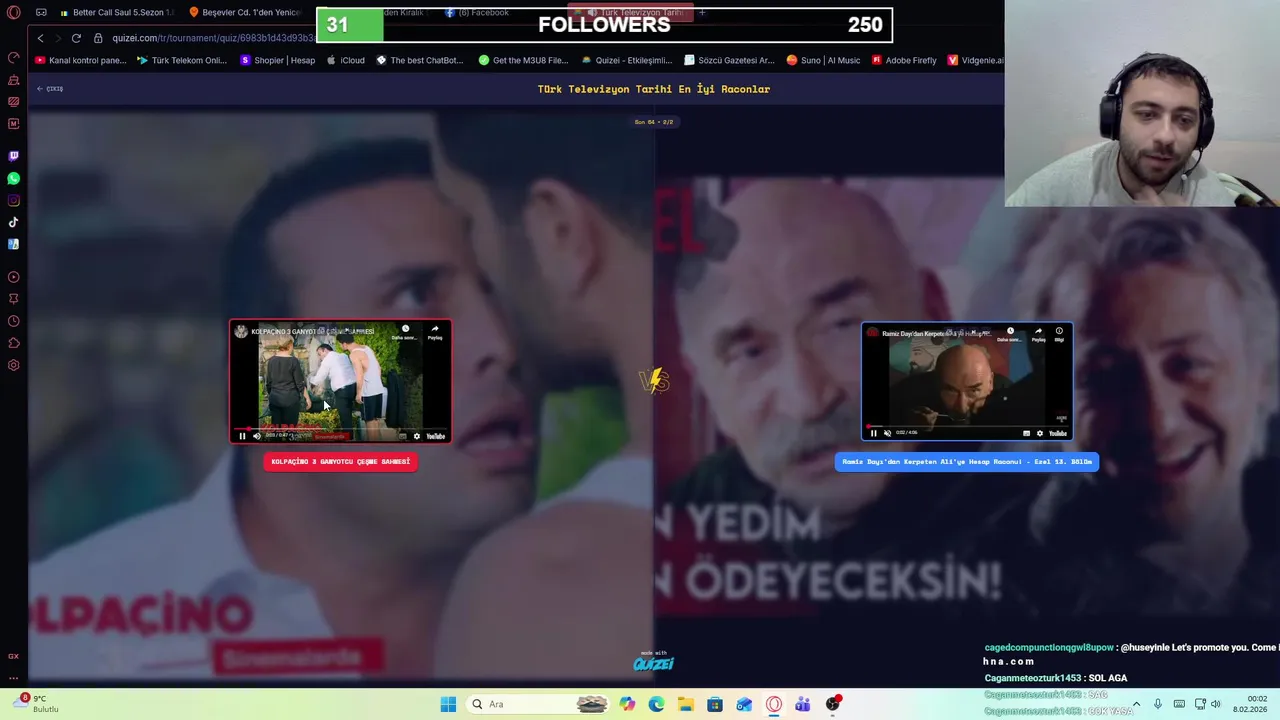Share the Ramiz Dayı video with Paylaş
1280x720 pixels.
(1038, 334)
